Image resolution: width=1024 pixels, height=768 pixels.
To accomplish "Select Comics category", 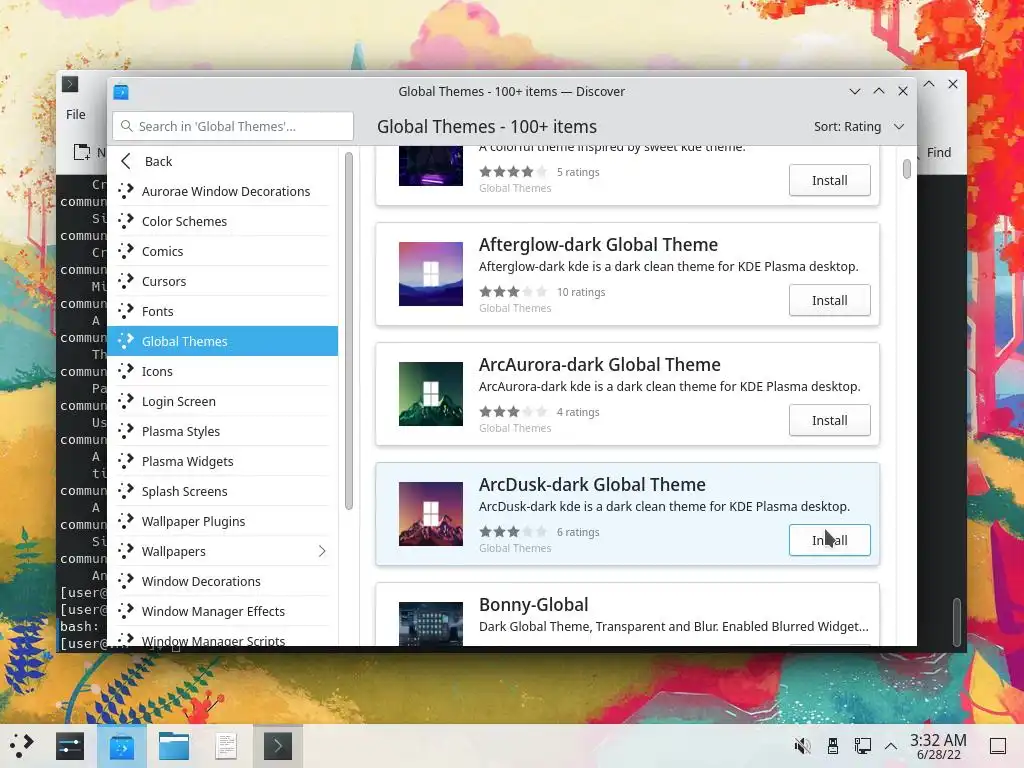I will 222,251.
